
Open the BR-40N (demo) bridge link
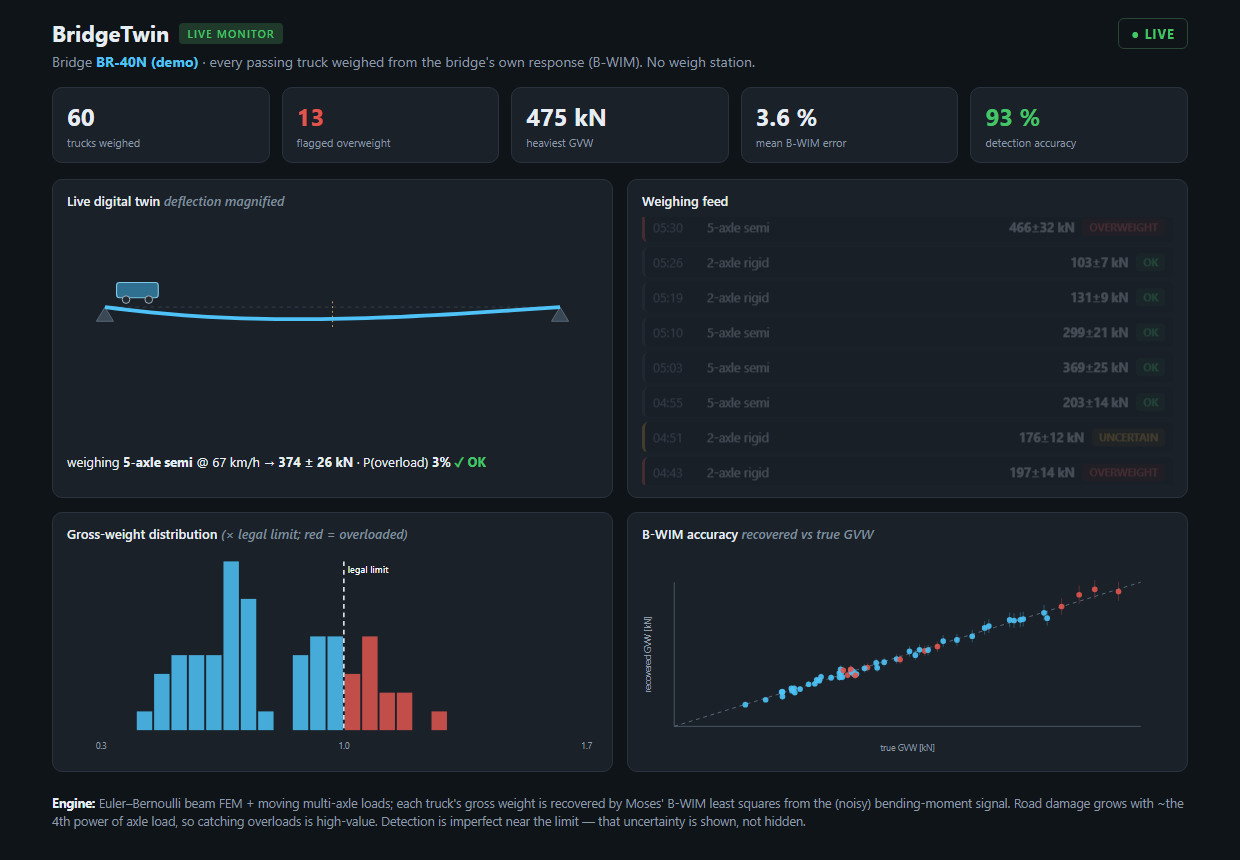(x=147, y=62)
